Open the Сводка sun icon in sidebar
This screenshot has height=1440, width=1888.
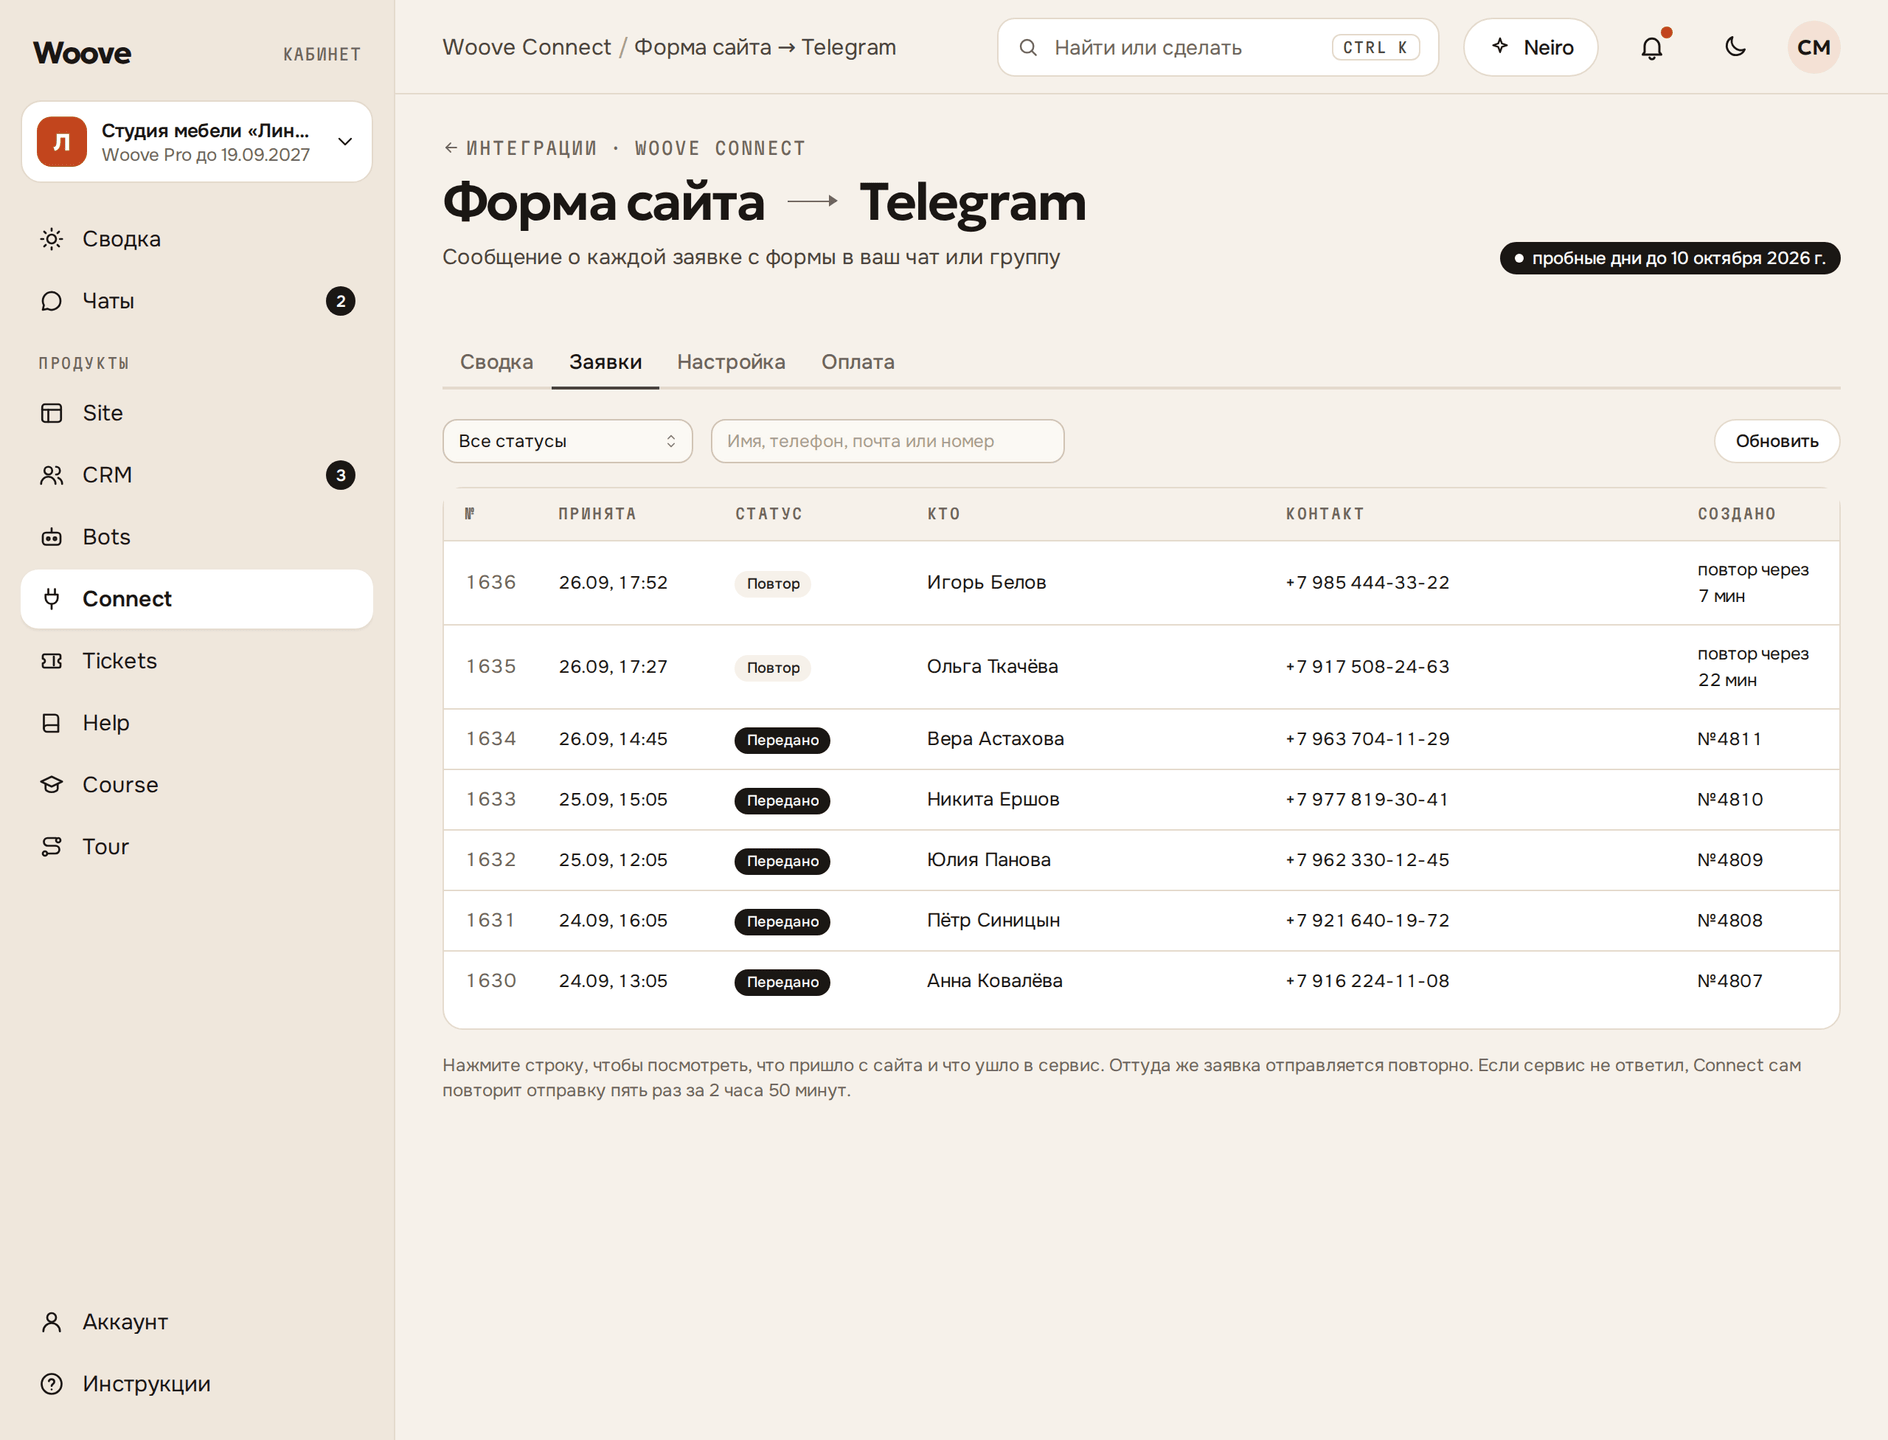point(52,239)
